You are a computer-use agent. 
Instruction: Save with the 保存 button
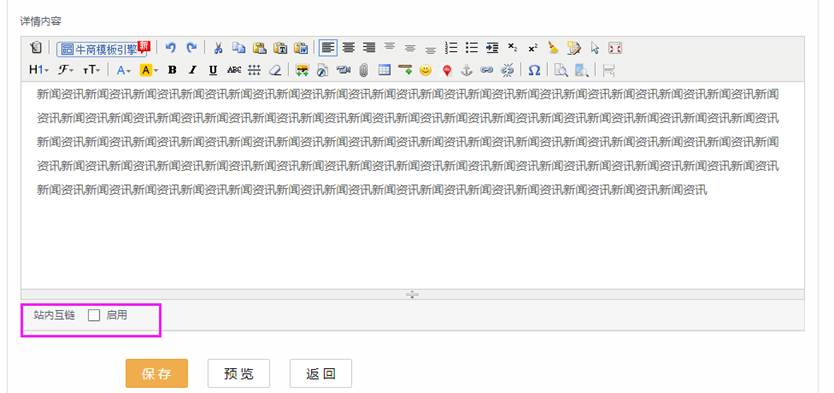tap(157, 373)
